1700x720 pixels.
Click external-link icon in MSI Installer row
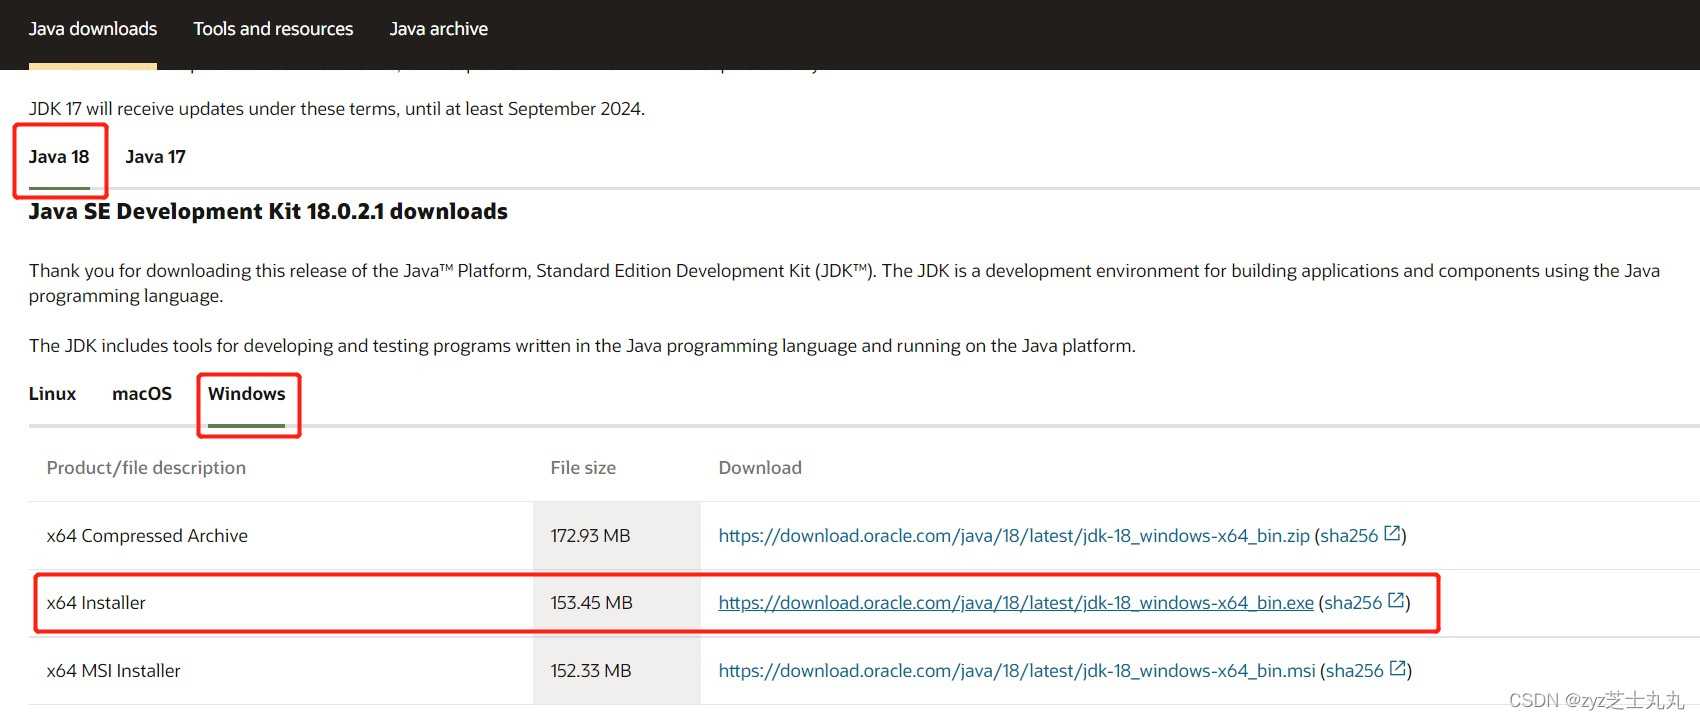1398,669
